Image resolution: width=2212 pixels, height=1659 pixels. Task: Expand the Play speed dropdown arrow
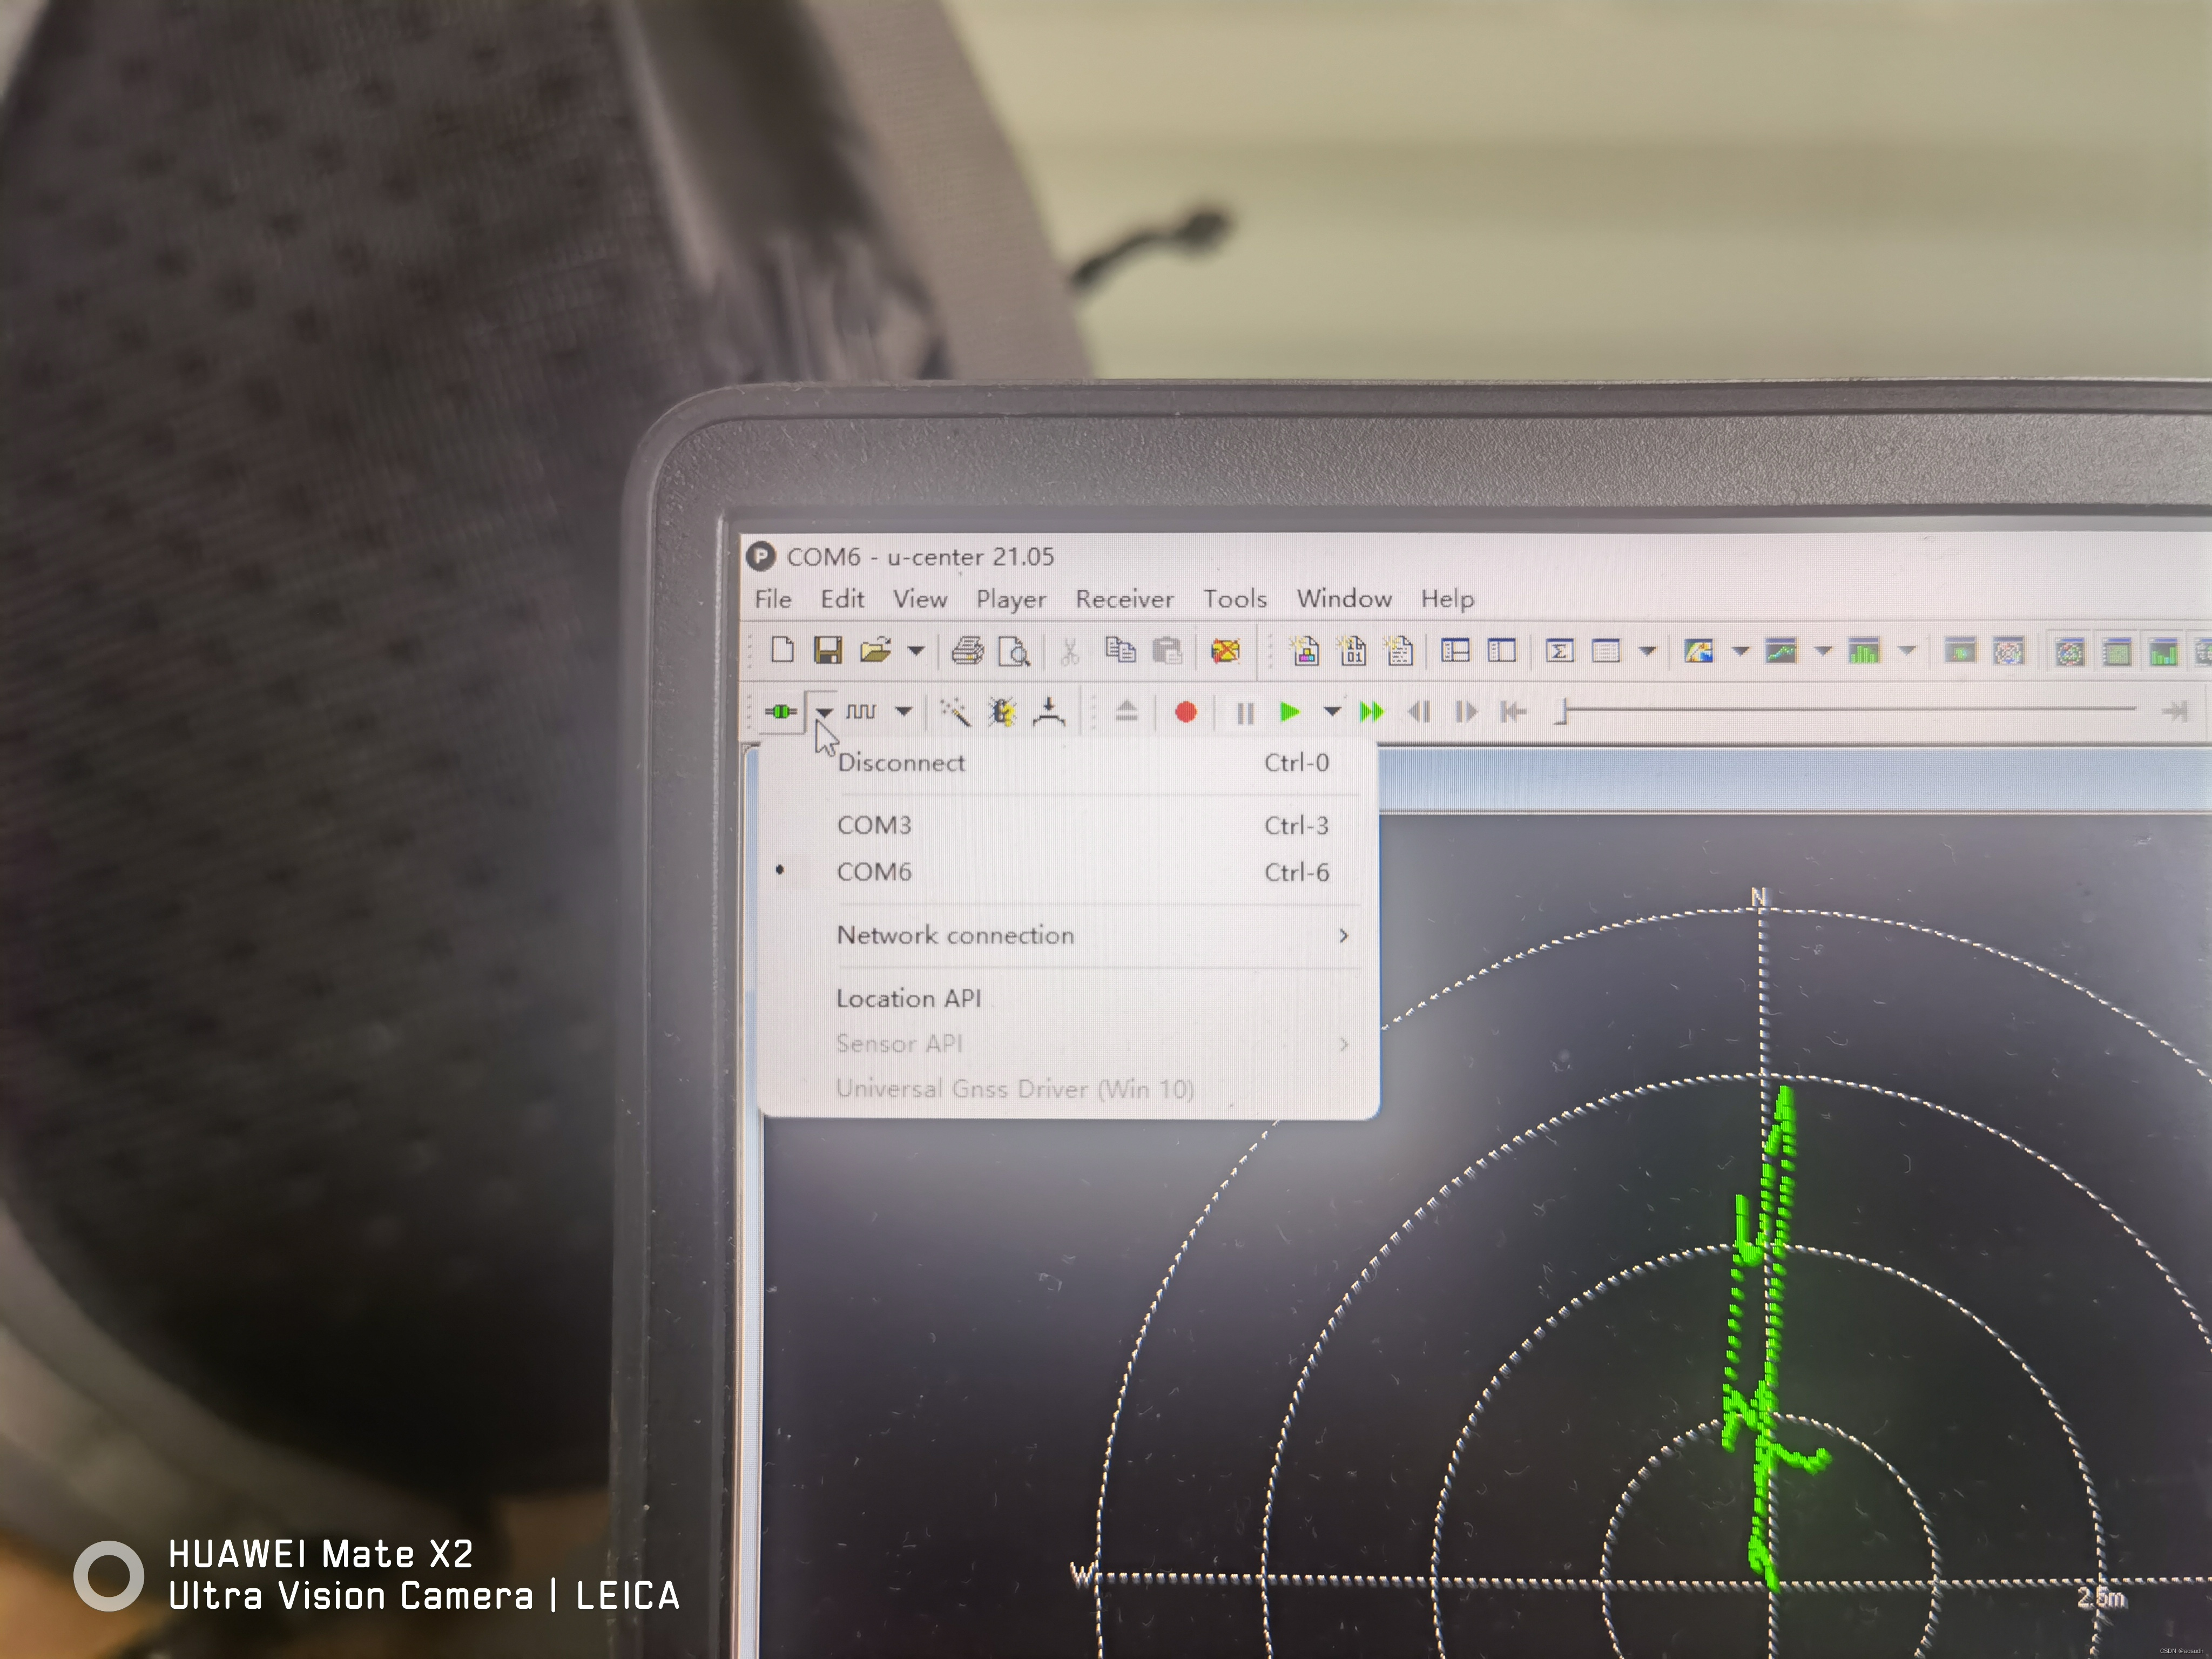(1332, 712)
